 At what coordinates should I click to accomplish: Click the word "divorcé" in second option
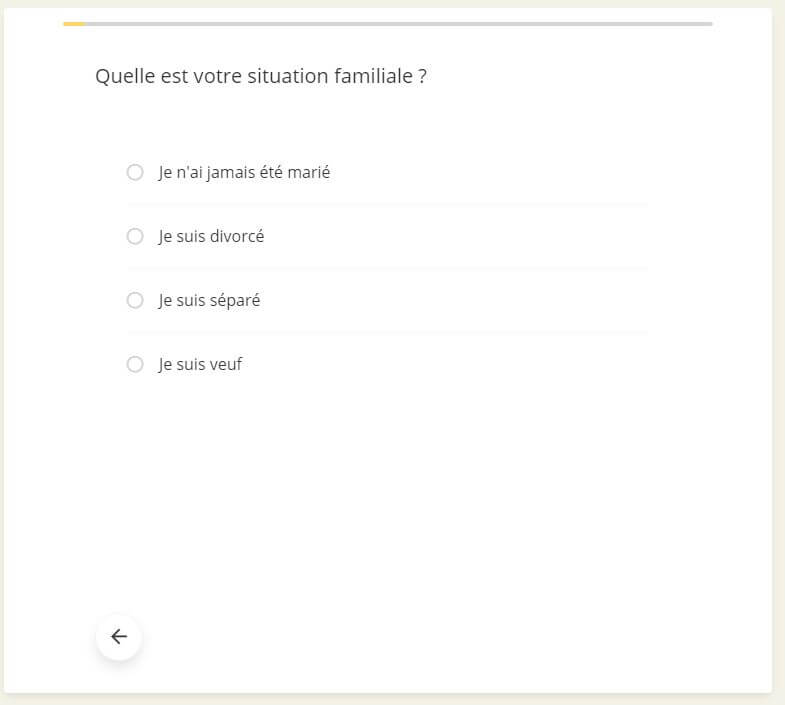point(237,236)
